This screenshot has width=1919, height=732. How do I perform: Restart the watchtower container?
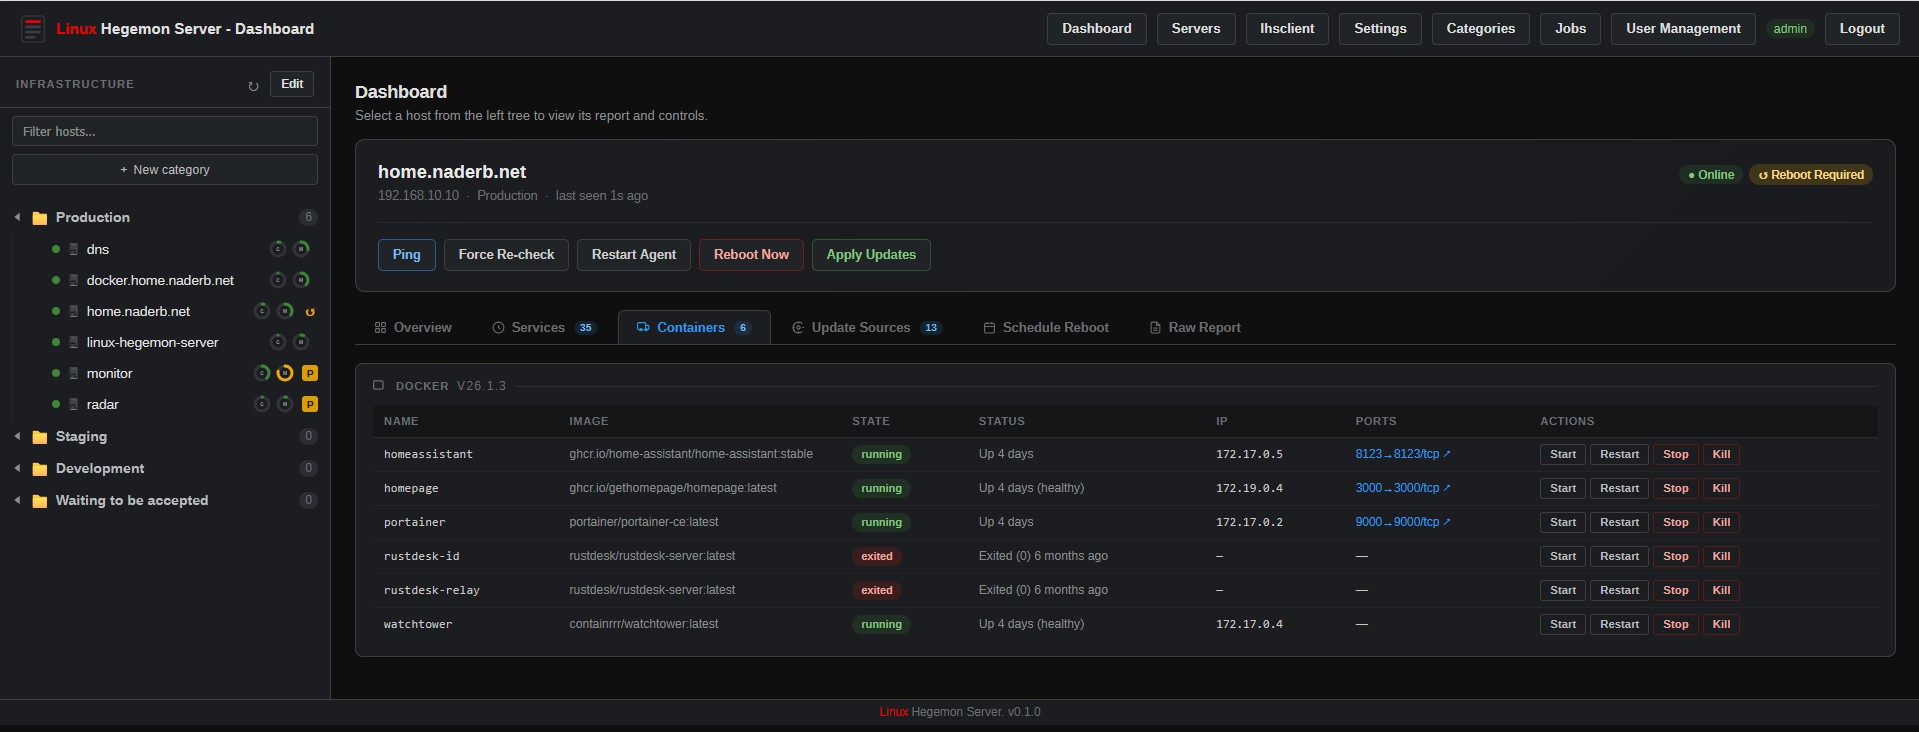click(1619, 624)
